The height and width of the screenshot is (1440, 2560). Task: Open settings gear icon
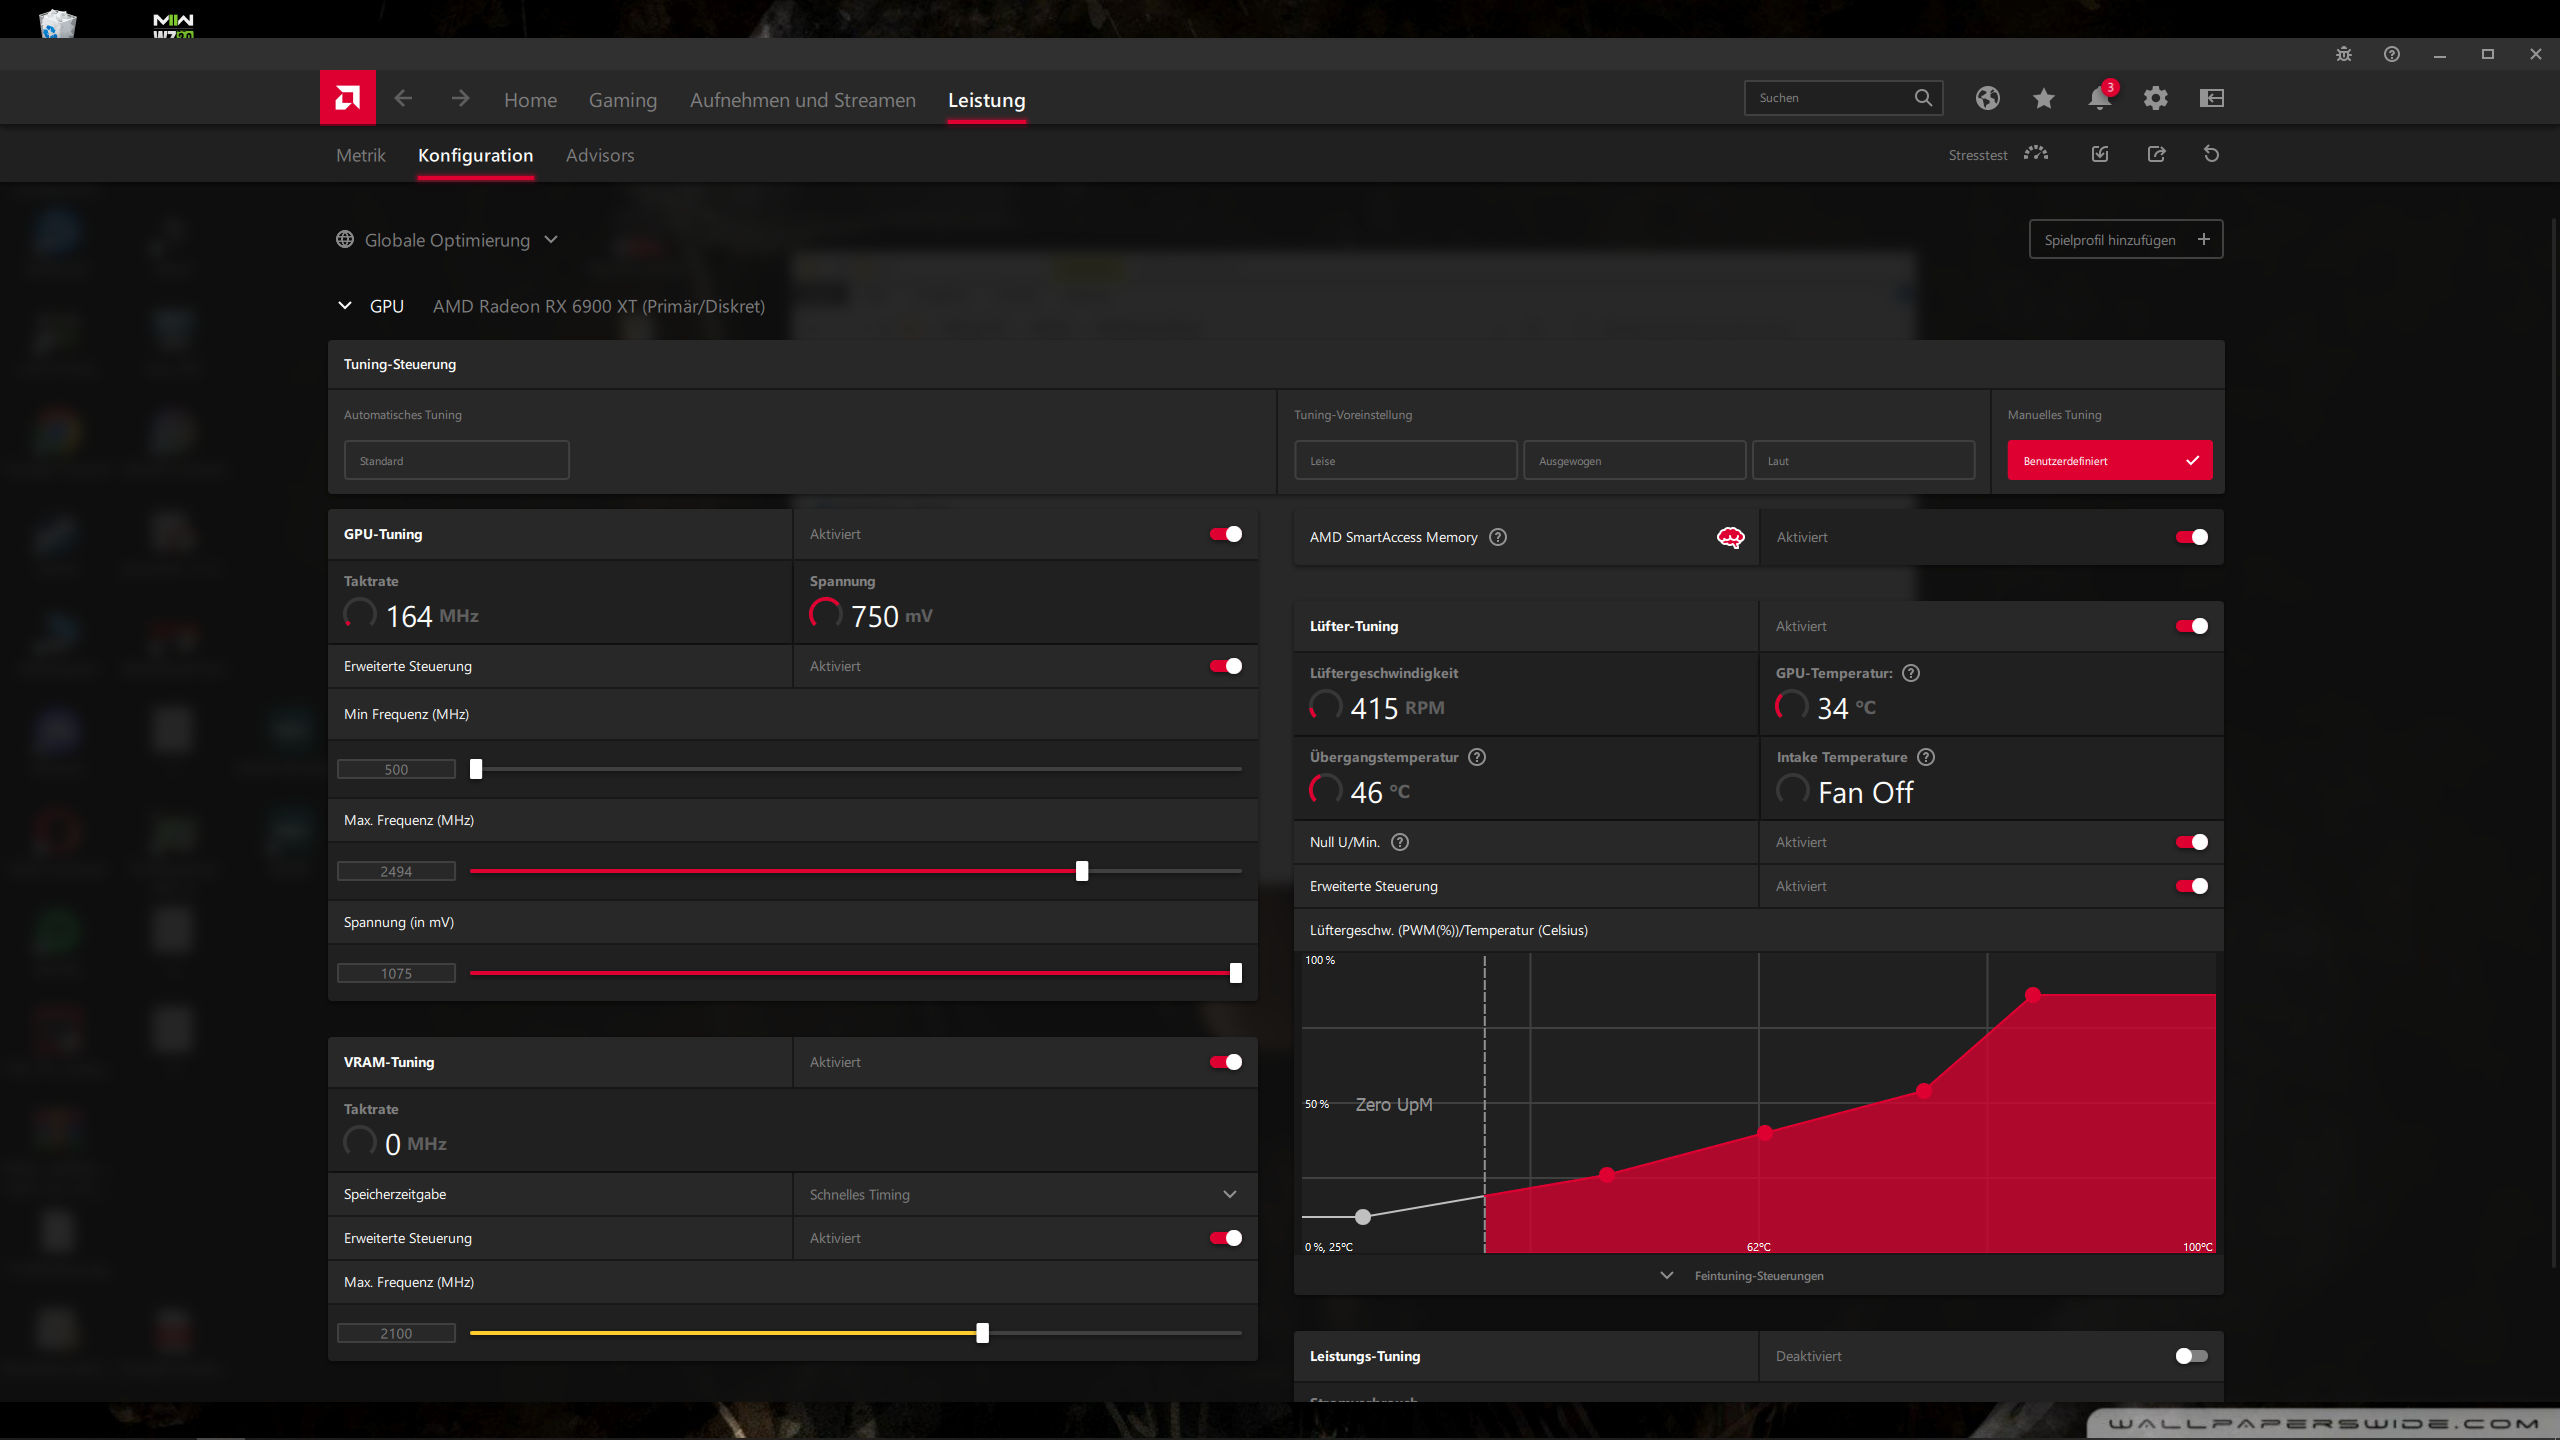(2155, 98)
